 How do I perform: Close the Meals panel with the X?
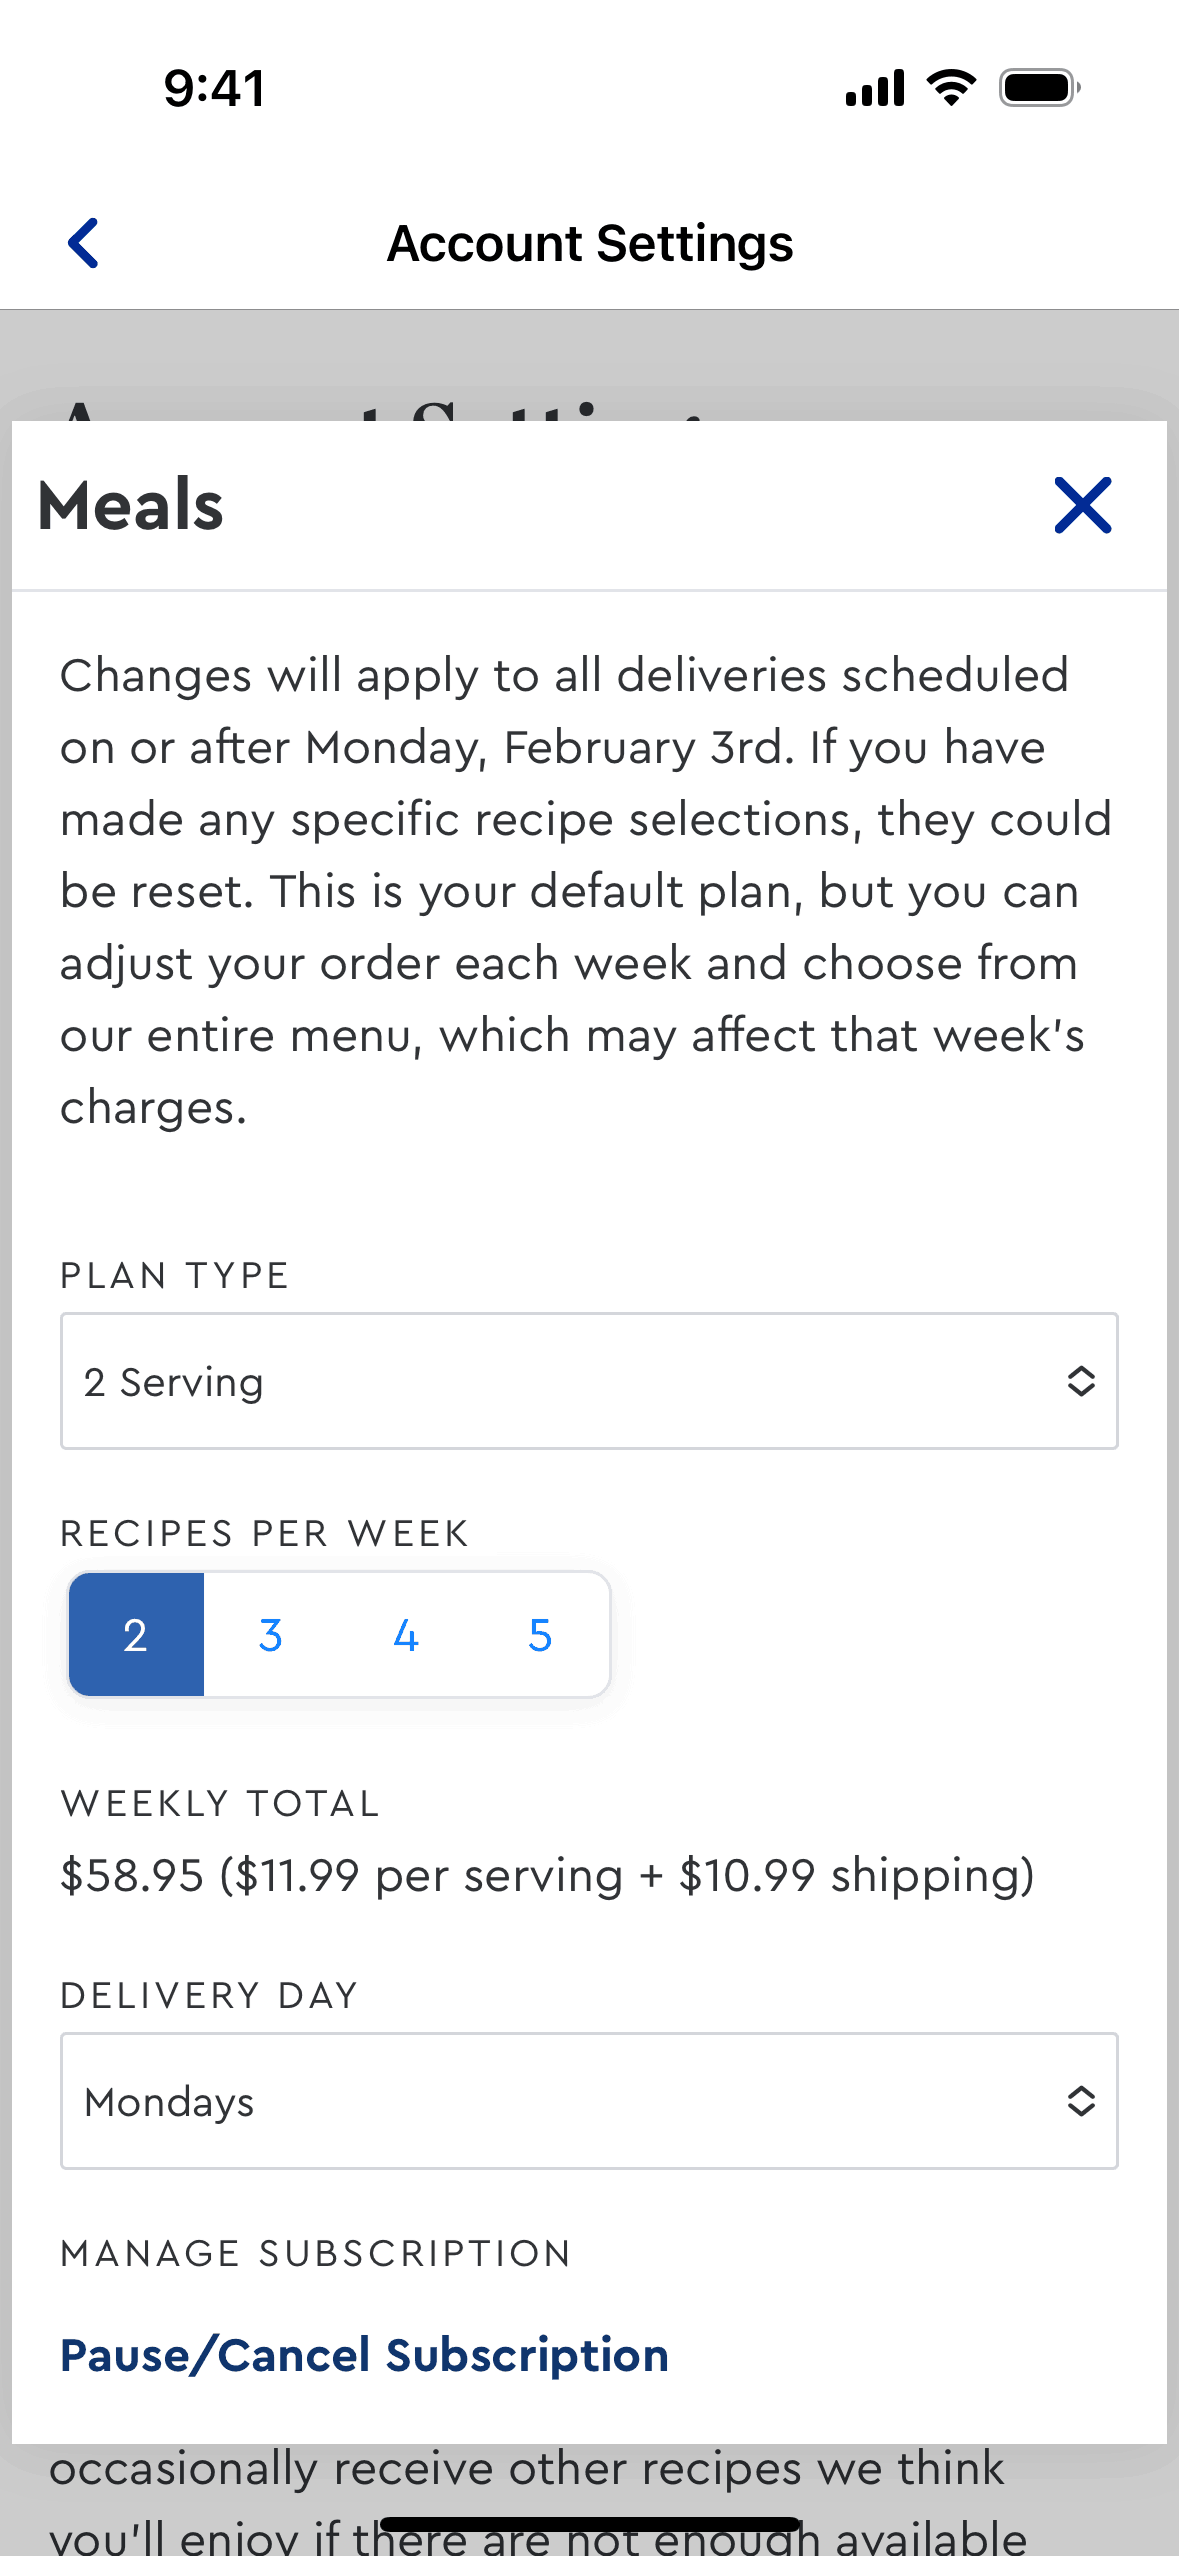[1082, 505]
